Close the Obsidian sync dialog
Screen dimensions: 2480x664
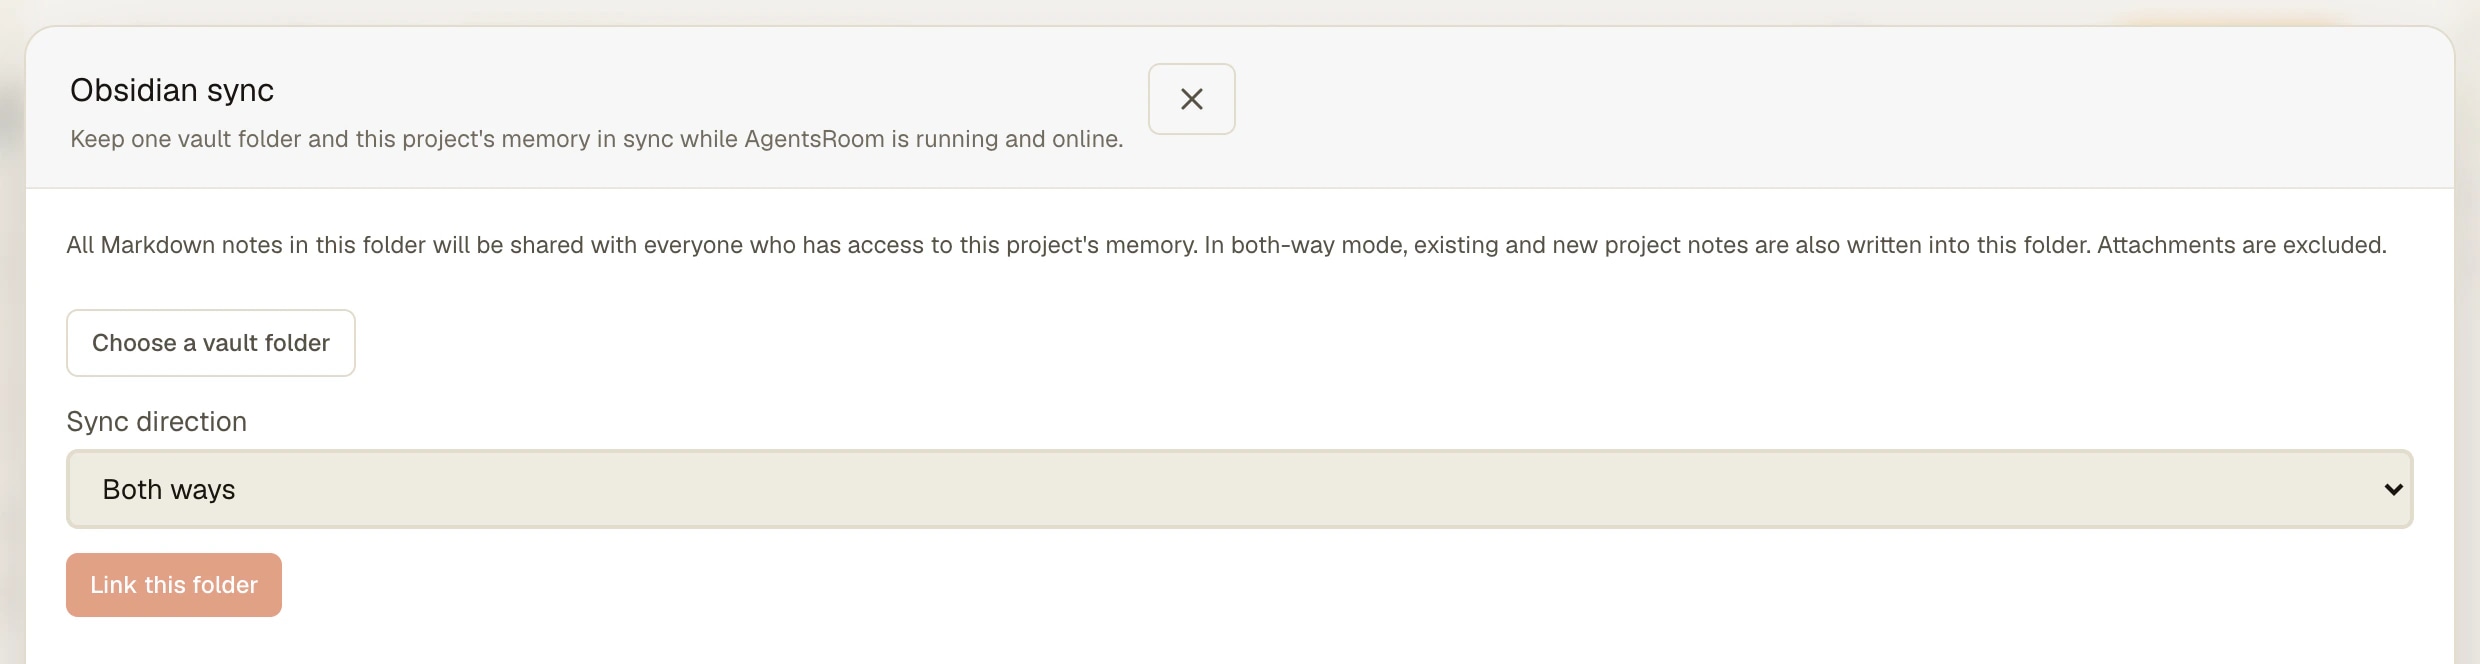coord(1191,99)
